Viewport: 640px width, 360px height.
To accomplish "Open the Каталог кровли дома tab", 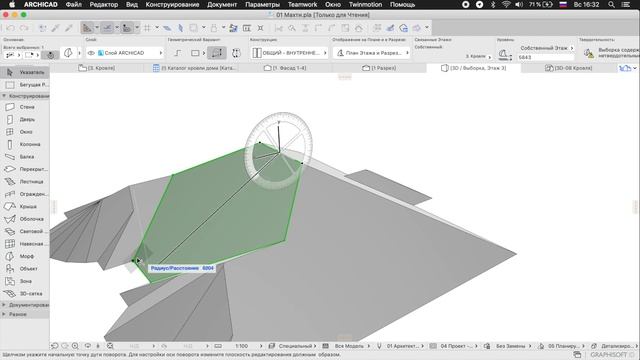I will pos(195,68).
